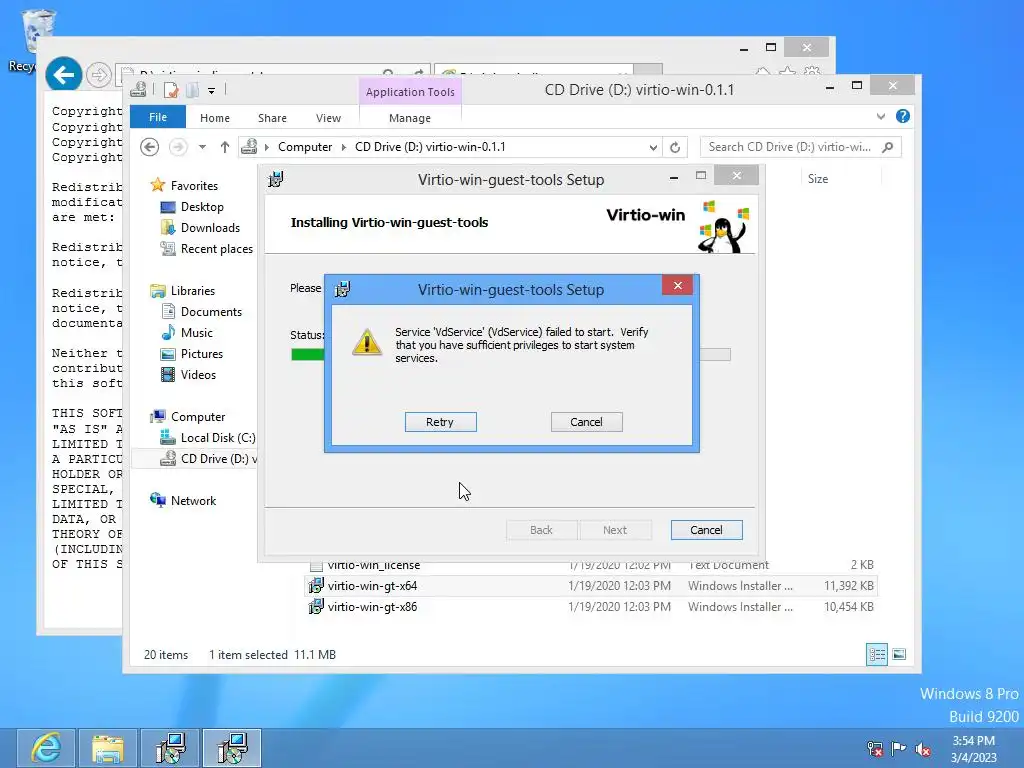Open File Explorer from the taskbar

click(x=108, y=748)
